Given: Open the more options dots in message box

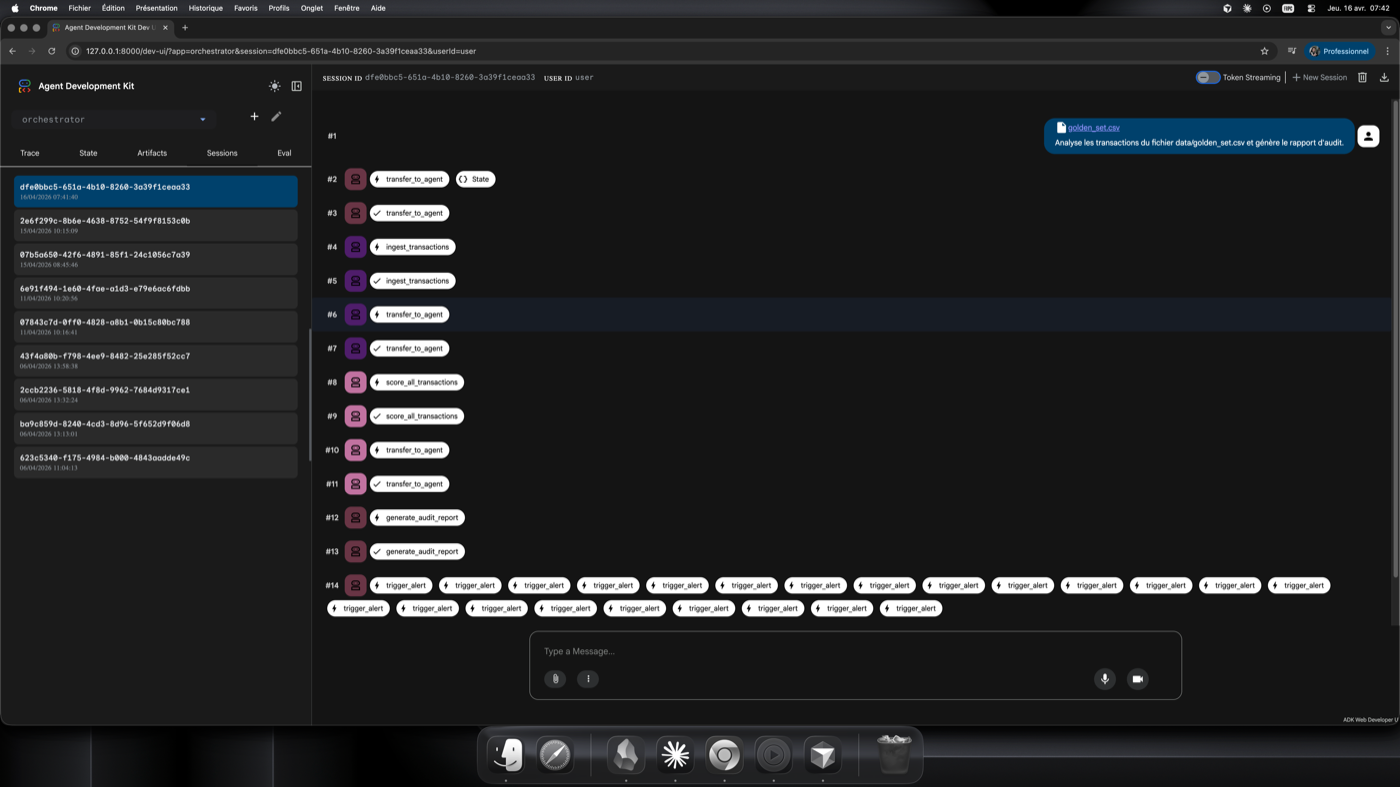Looking at the screenshot, I should (588, 679).
